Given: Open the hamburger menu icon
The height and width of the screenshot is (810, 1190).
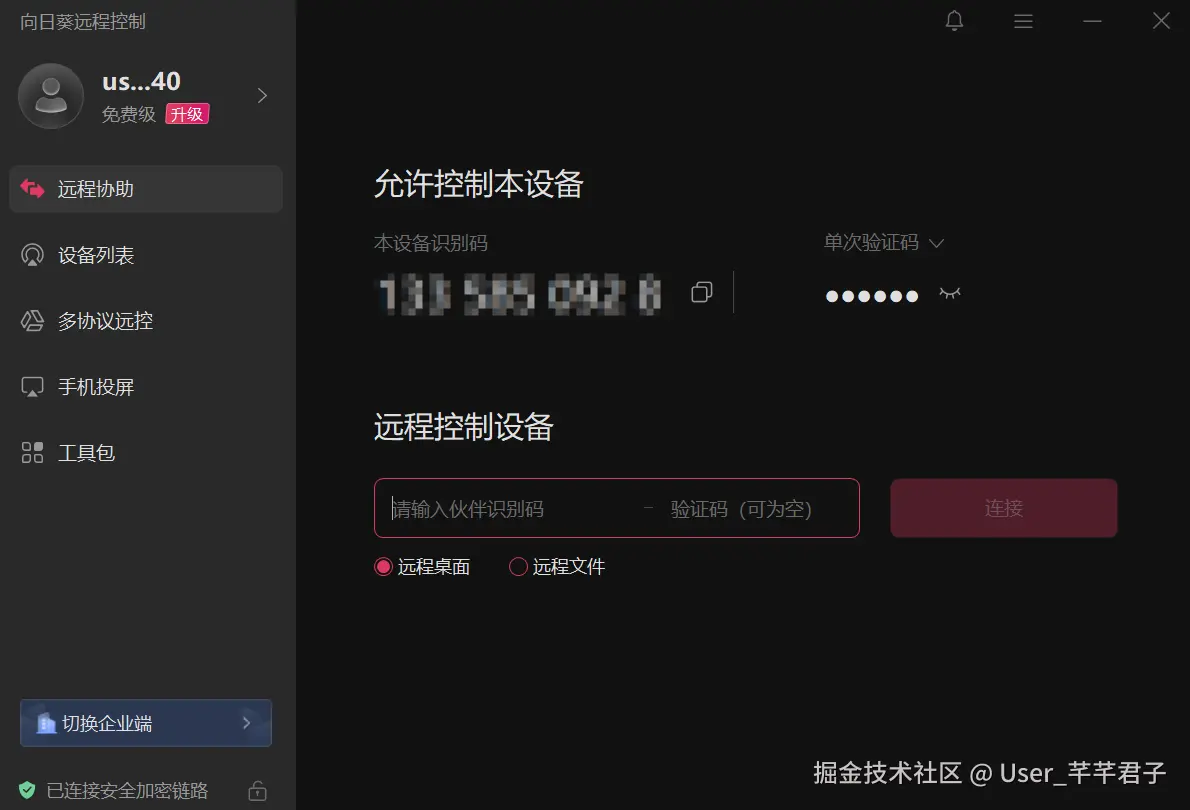Looking at the screenshot, I should click(x=1023, y=21).
